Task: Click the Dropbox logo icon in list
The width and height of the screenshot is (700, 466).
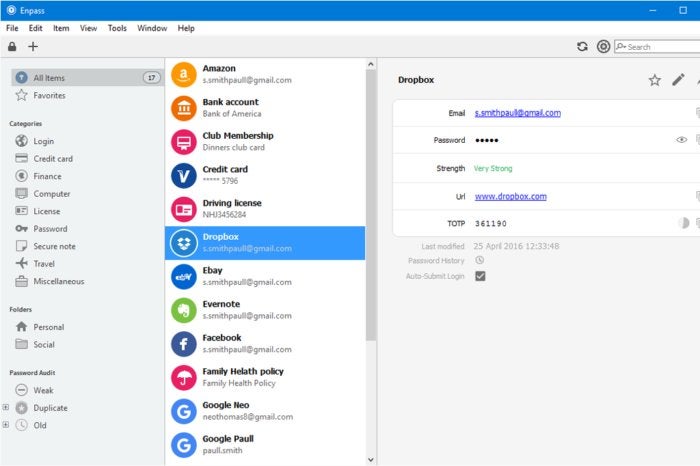Action: tap(183, 243)
